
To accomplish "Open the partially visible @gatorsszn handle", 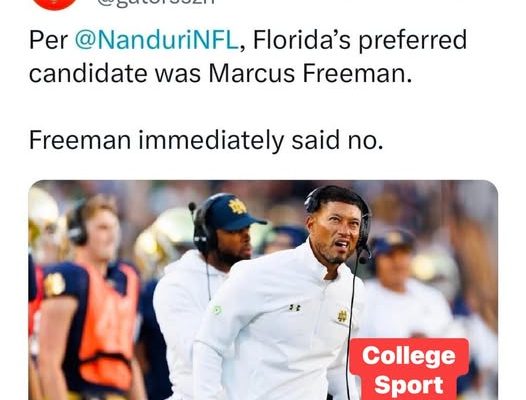I will tap(155, 3).
